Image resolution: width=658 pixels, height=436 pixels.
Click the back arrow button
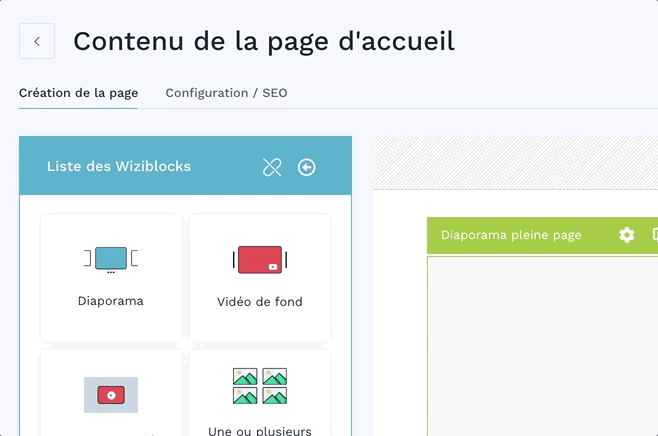pyautogui.click(x=37, y=41)
